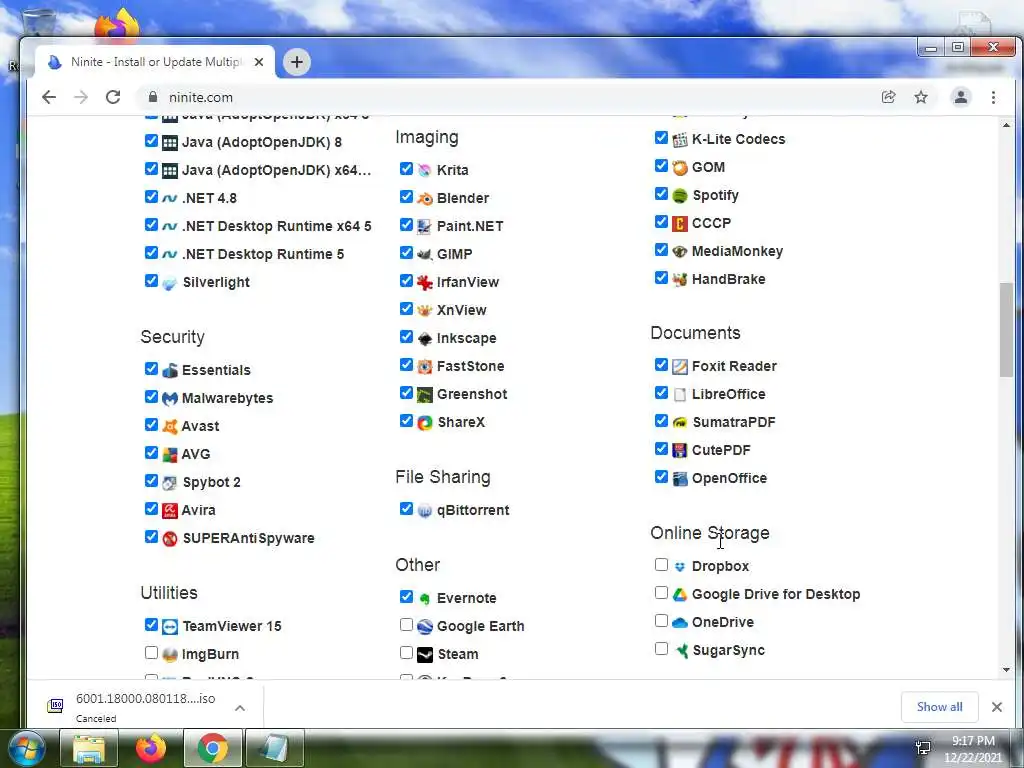Click the .NET Desktop Runtime x64 5 label
This screenshot has width=1024, height=768.
277,227
